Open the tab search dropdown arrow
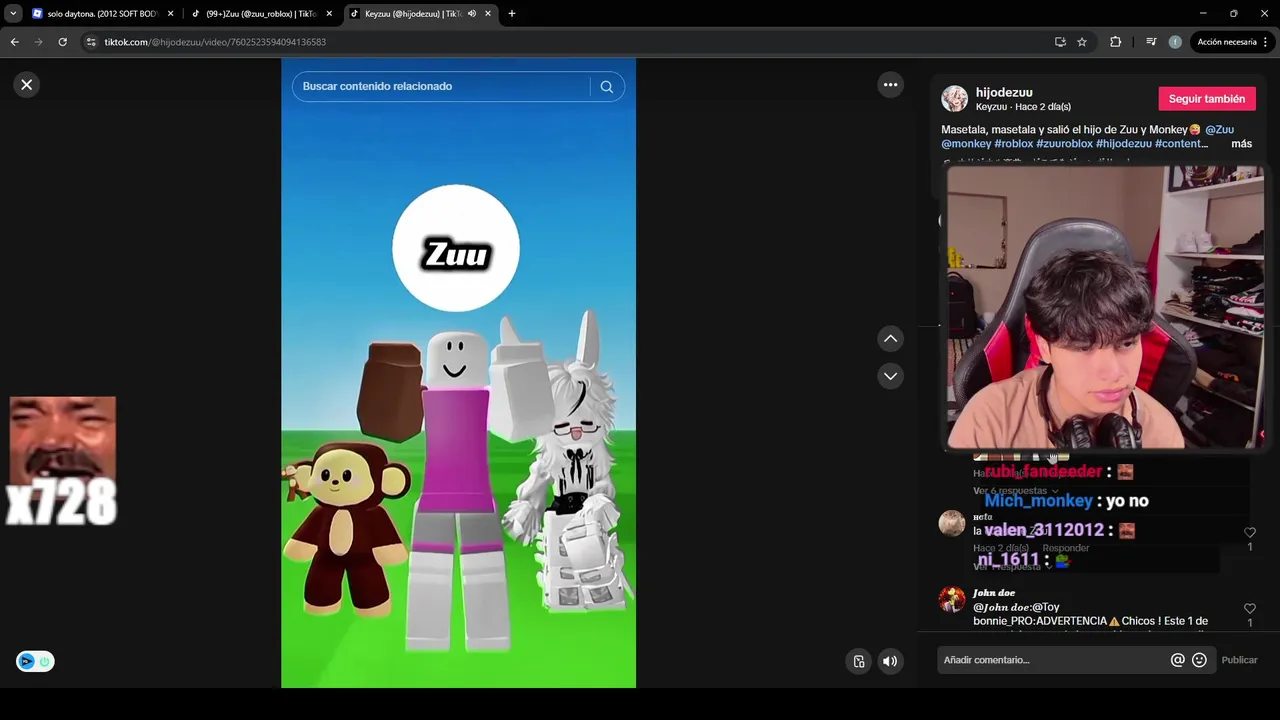 tap(13, 14)
